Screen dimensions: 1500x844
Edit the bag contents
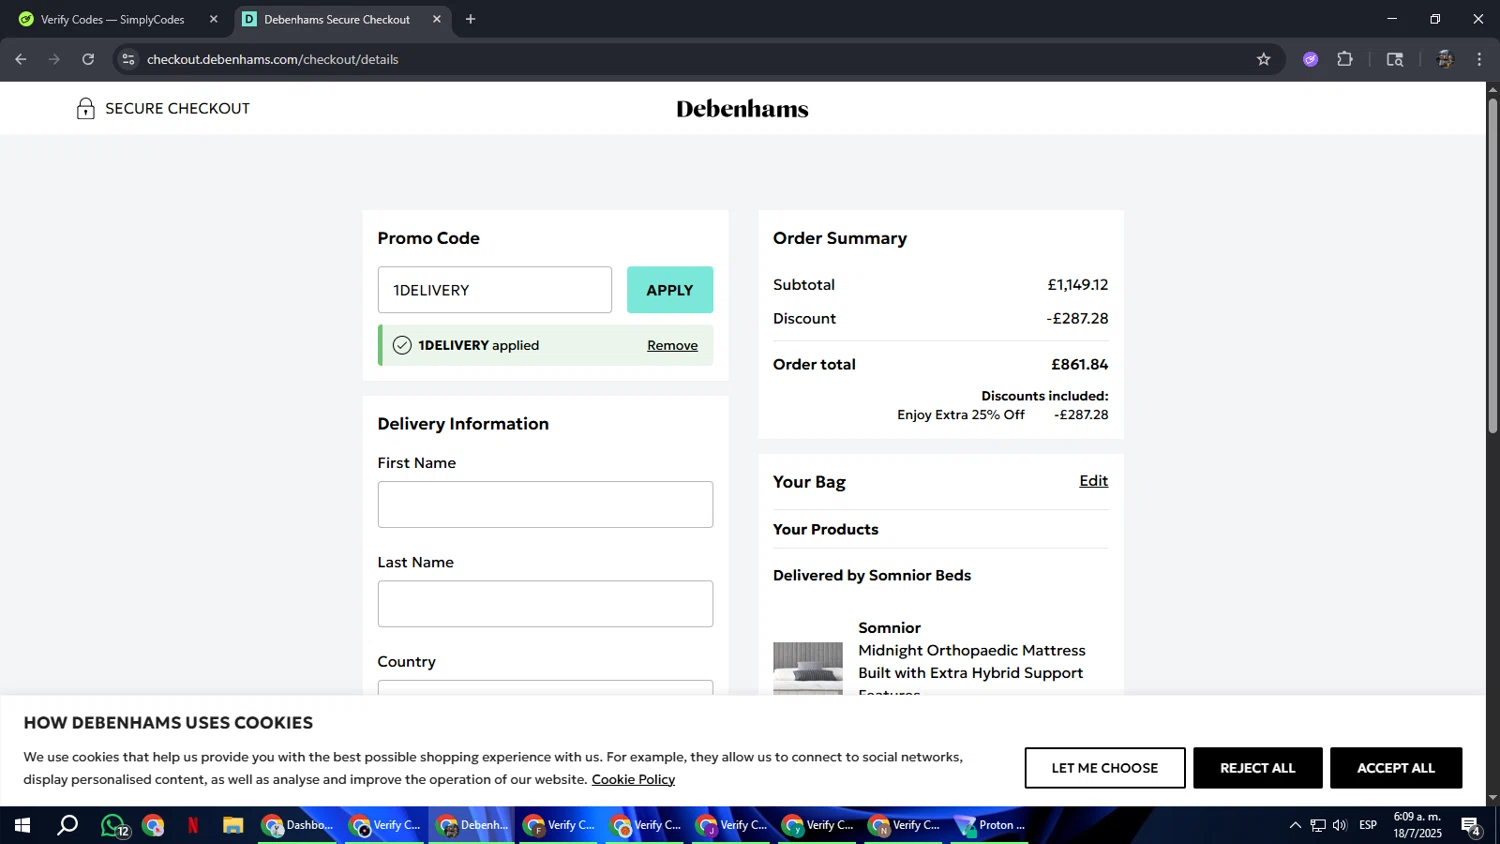[1093, 481]
